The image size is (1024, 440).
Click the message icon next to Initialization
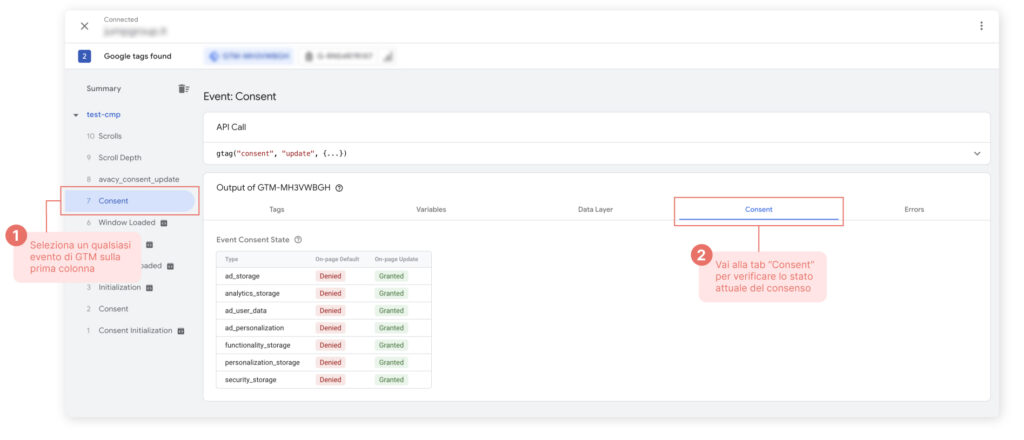coord(149,287)
